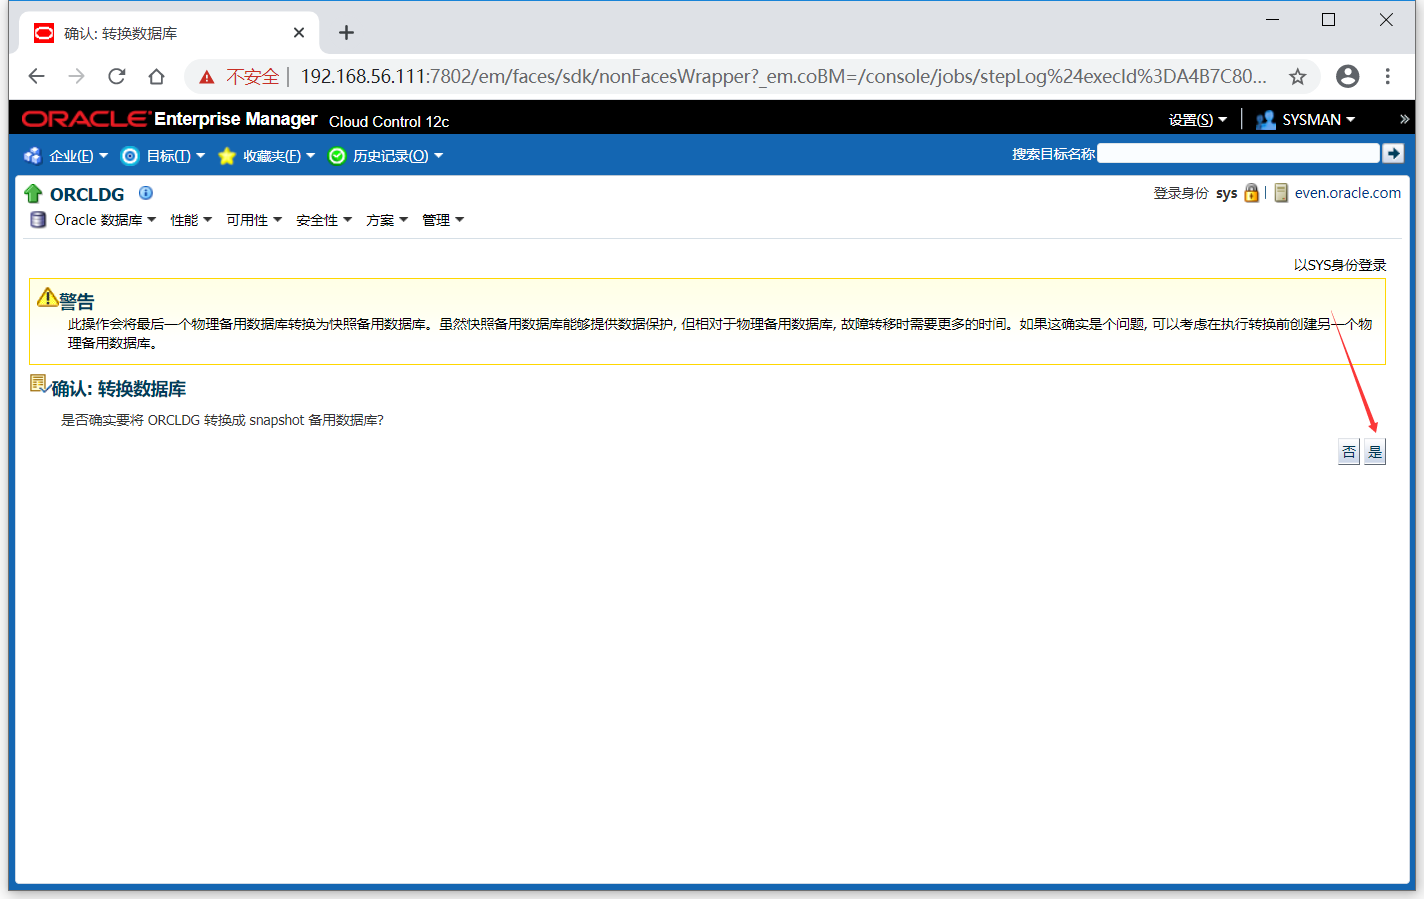Click 是 to confirm conversion
This screenshot has height=899, width=1424.
[1375, 452]
